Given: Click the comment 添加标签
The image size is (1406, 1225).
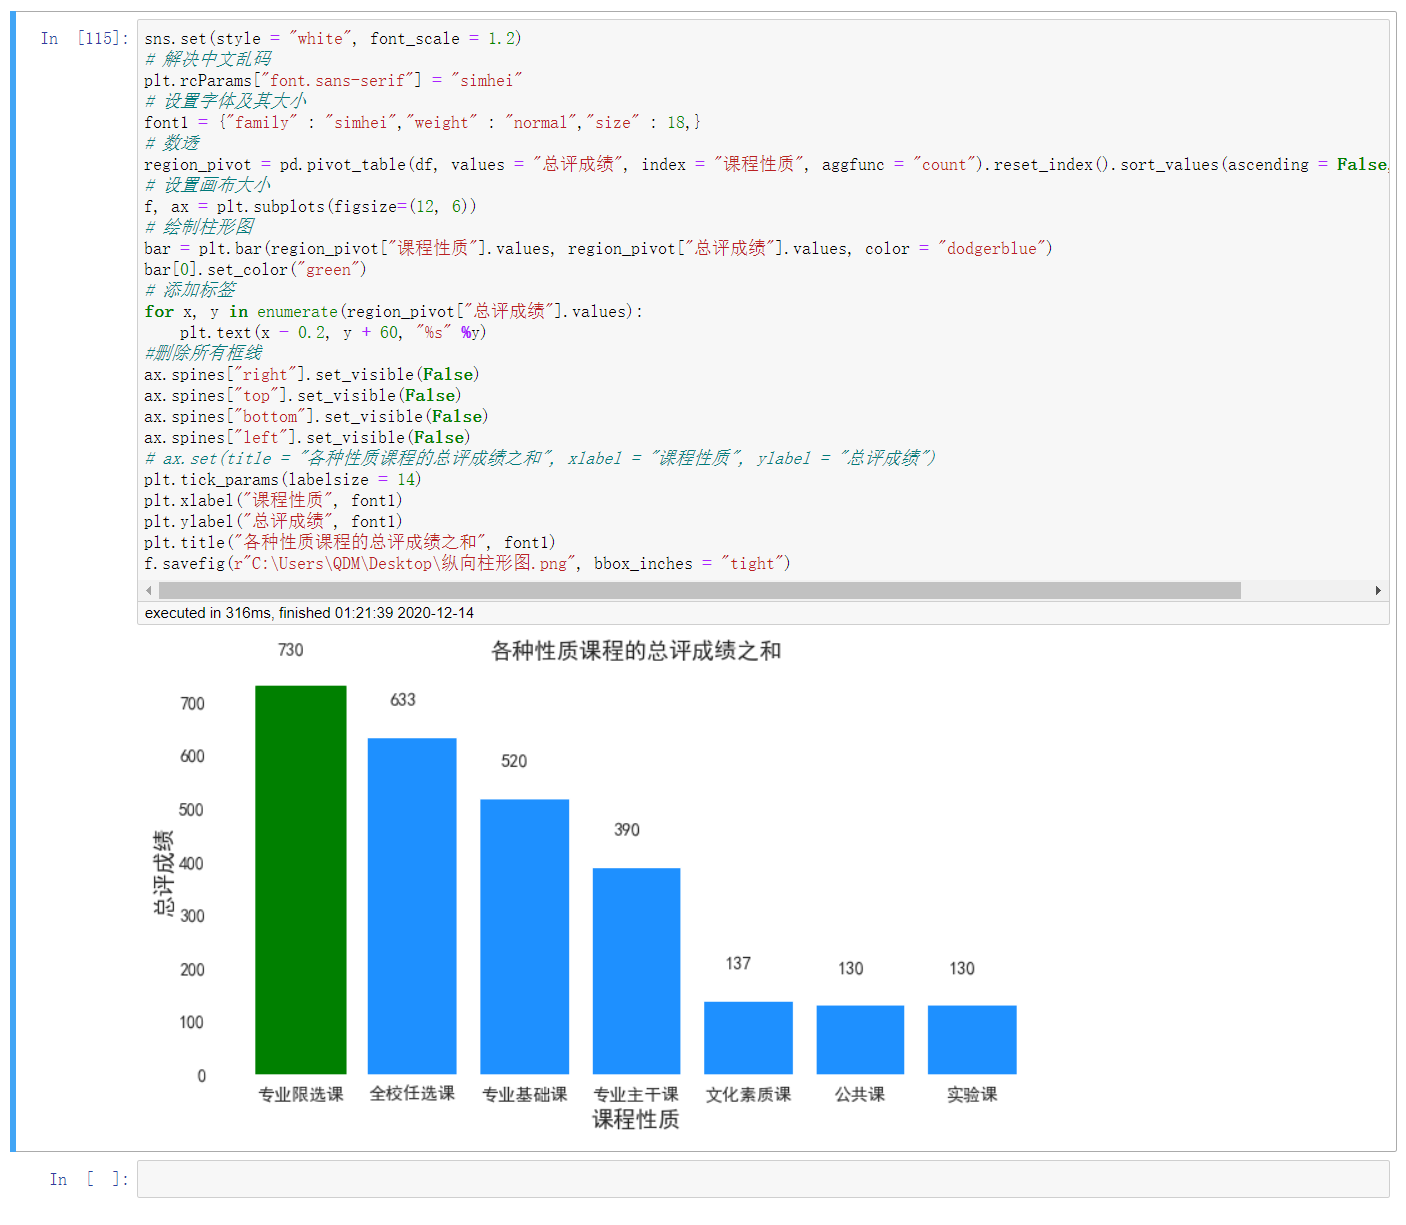Looking at the screenshot, I should pyautogui.click(x=190, y=291).
